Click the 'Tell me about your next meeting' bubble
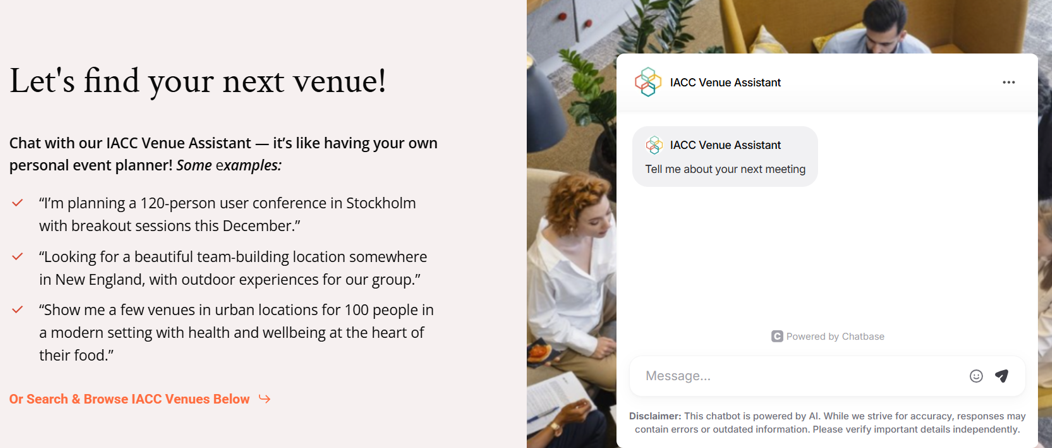The height and width of the screenshot is (448, 1052). 725,156
